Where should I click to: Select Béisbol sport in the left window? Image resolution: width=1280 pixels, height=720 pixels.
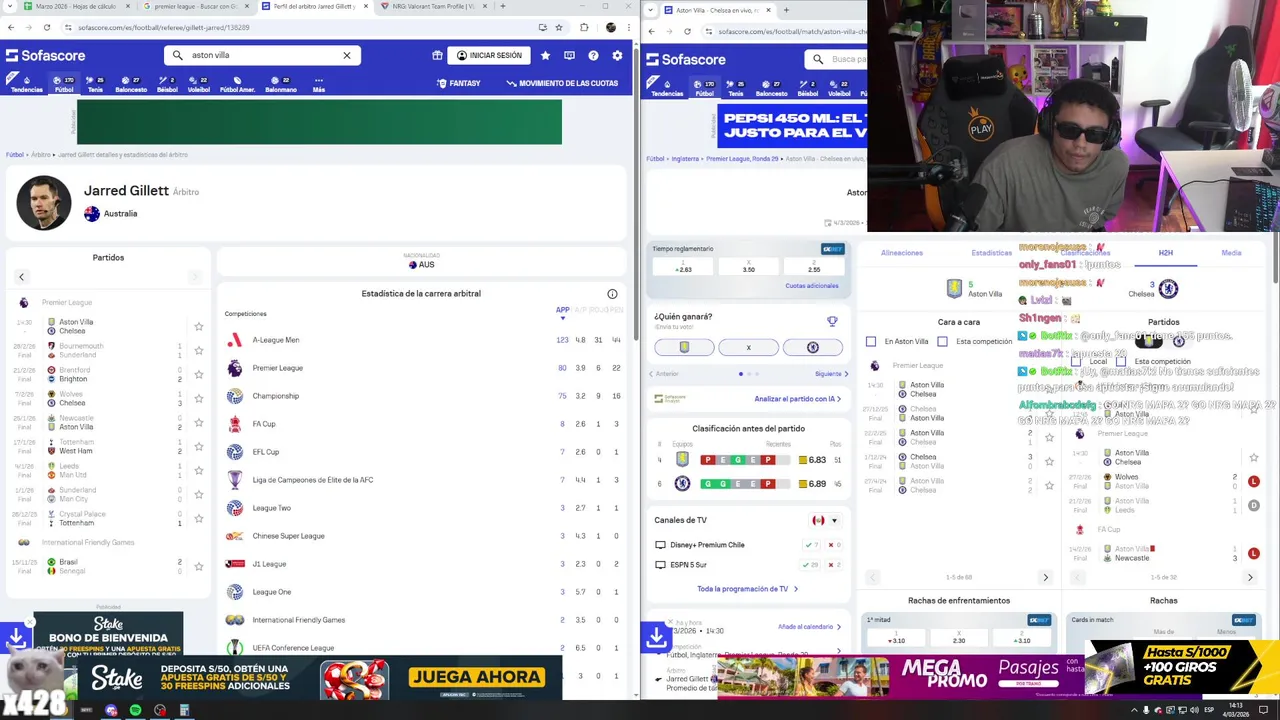[167, 84]
